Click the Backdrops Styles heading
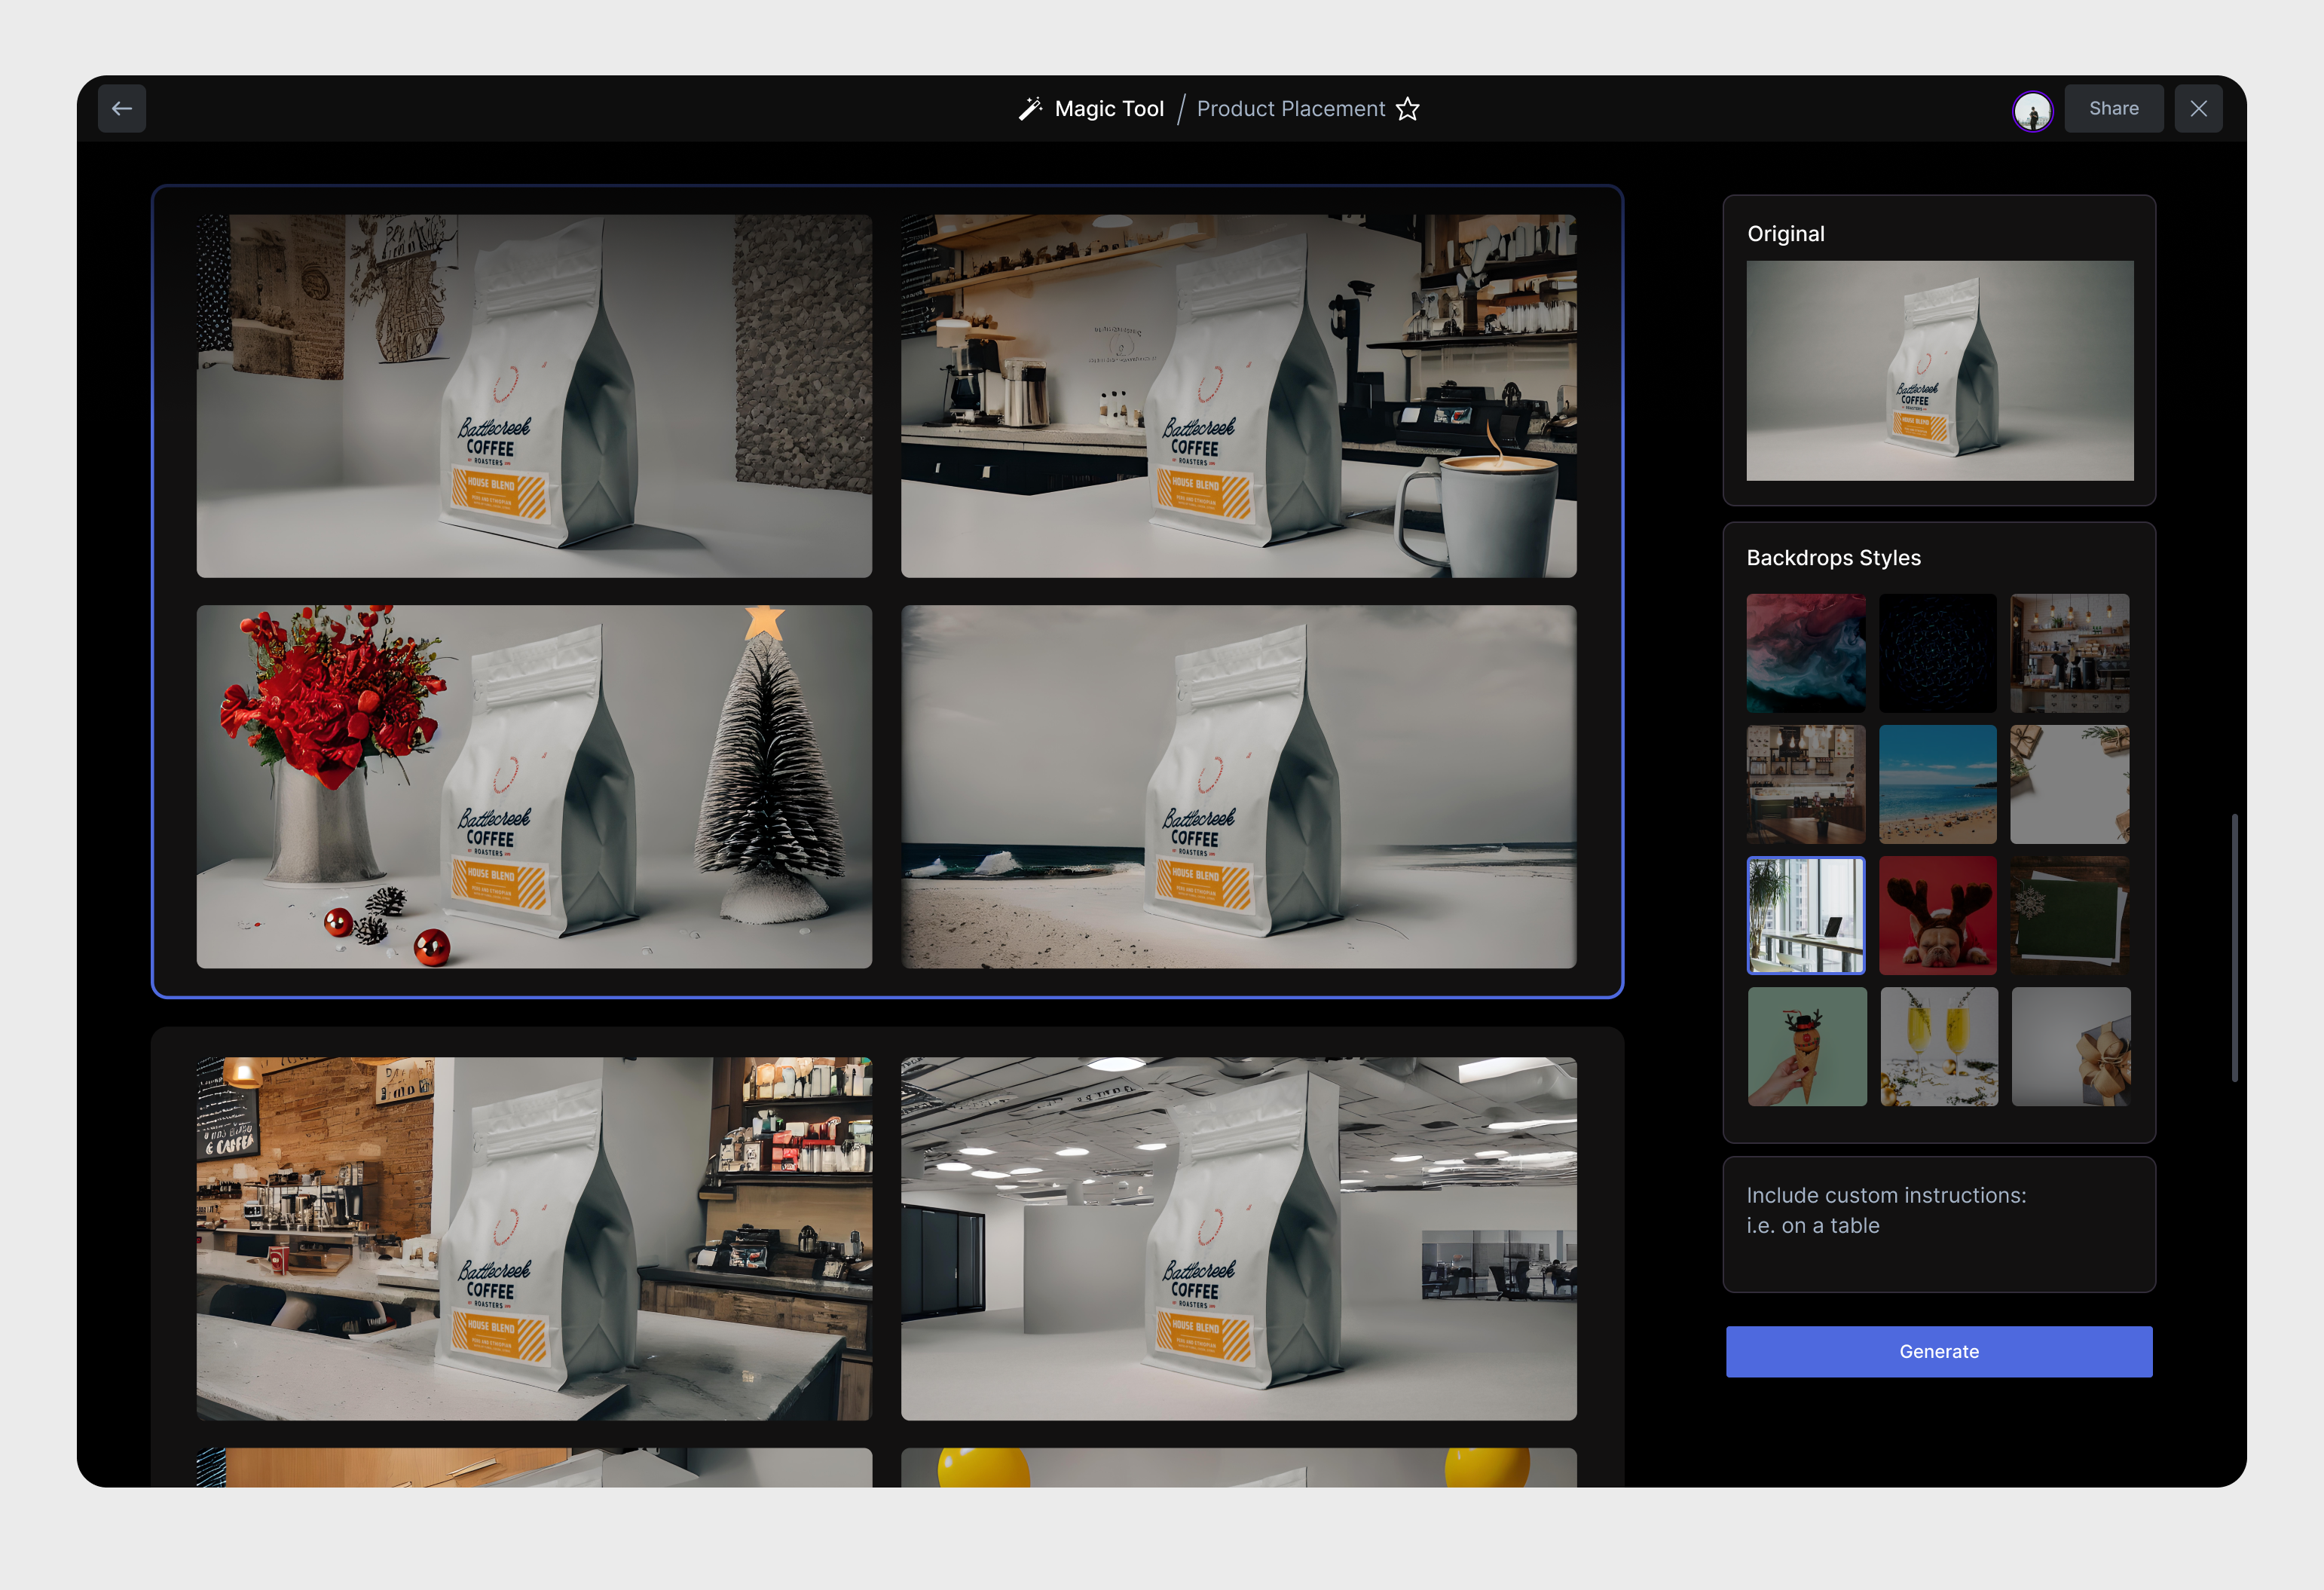 tap(1834, 558)
